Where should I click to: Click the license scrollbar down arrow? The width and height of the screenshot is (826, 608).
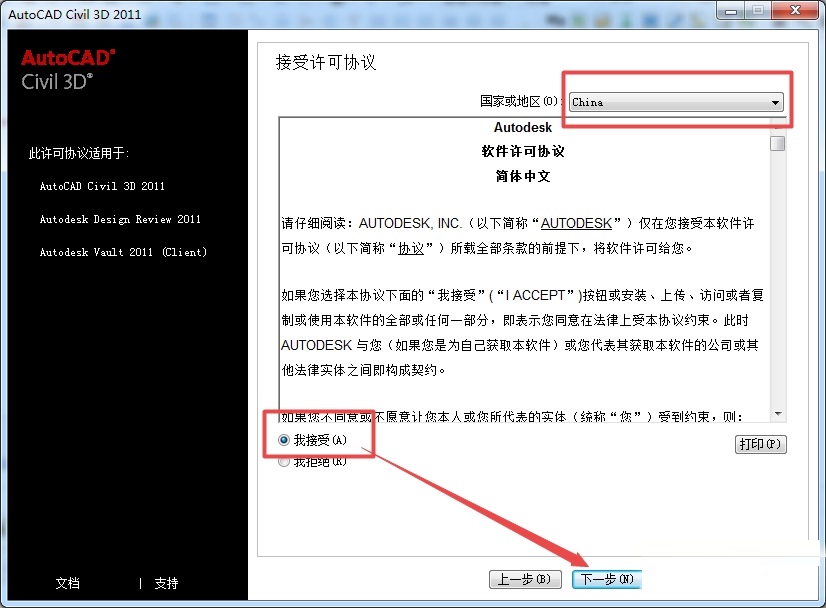point(778,414)
